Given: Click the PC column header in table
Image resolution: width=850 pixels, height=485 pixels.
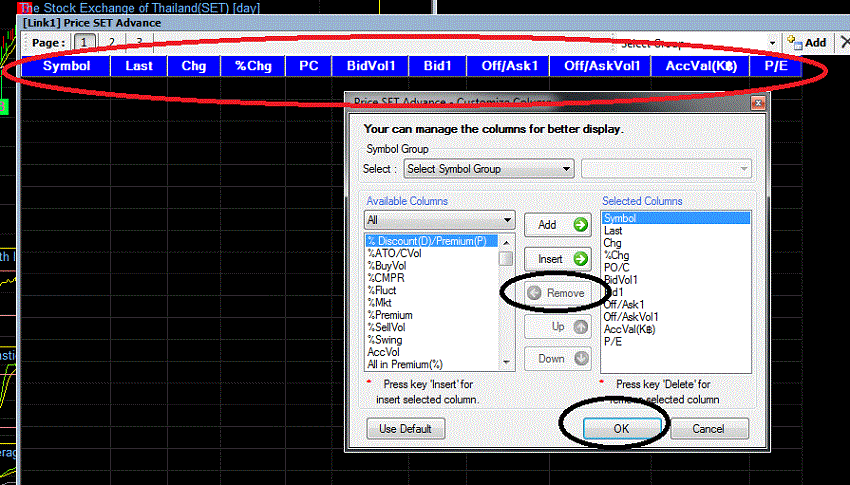Looking at the screenshot, I should pyautogui.click(x=308, y=66).
